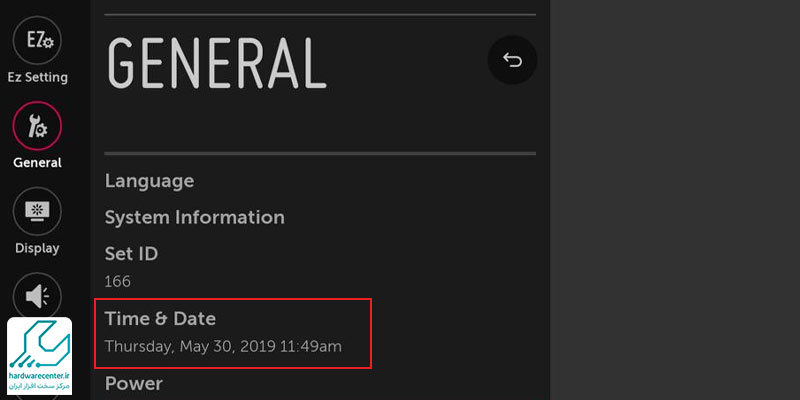Click the Ez Setting text label
Image resolution: width=800 pixels, height=400 pixels.
coord(37,78)
